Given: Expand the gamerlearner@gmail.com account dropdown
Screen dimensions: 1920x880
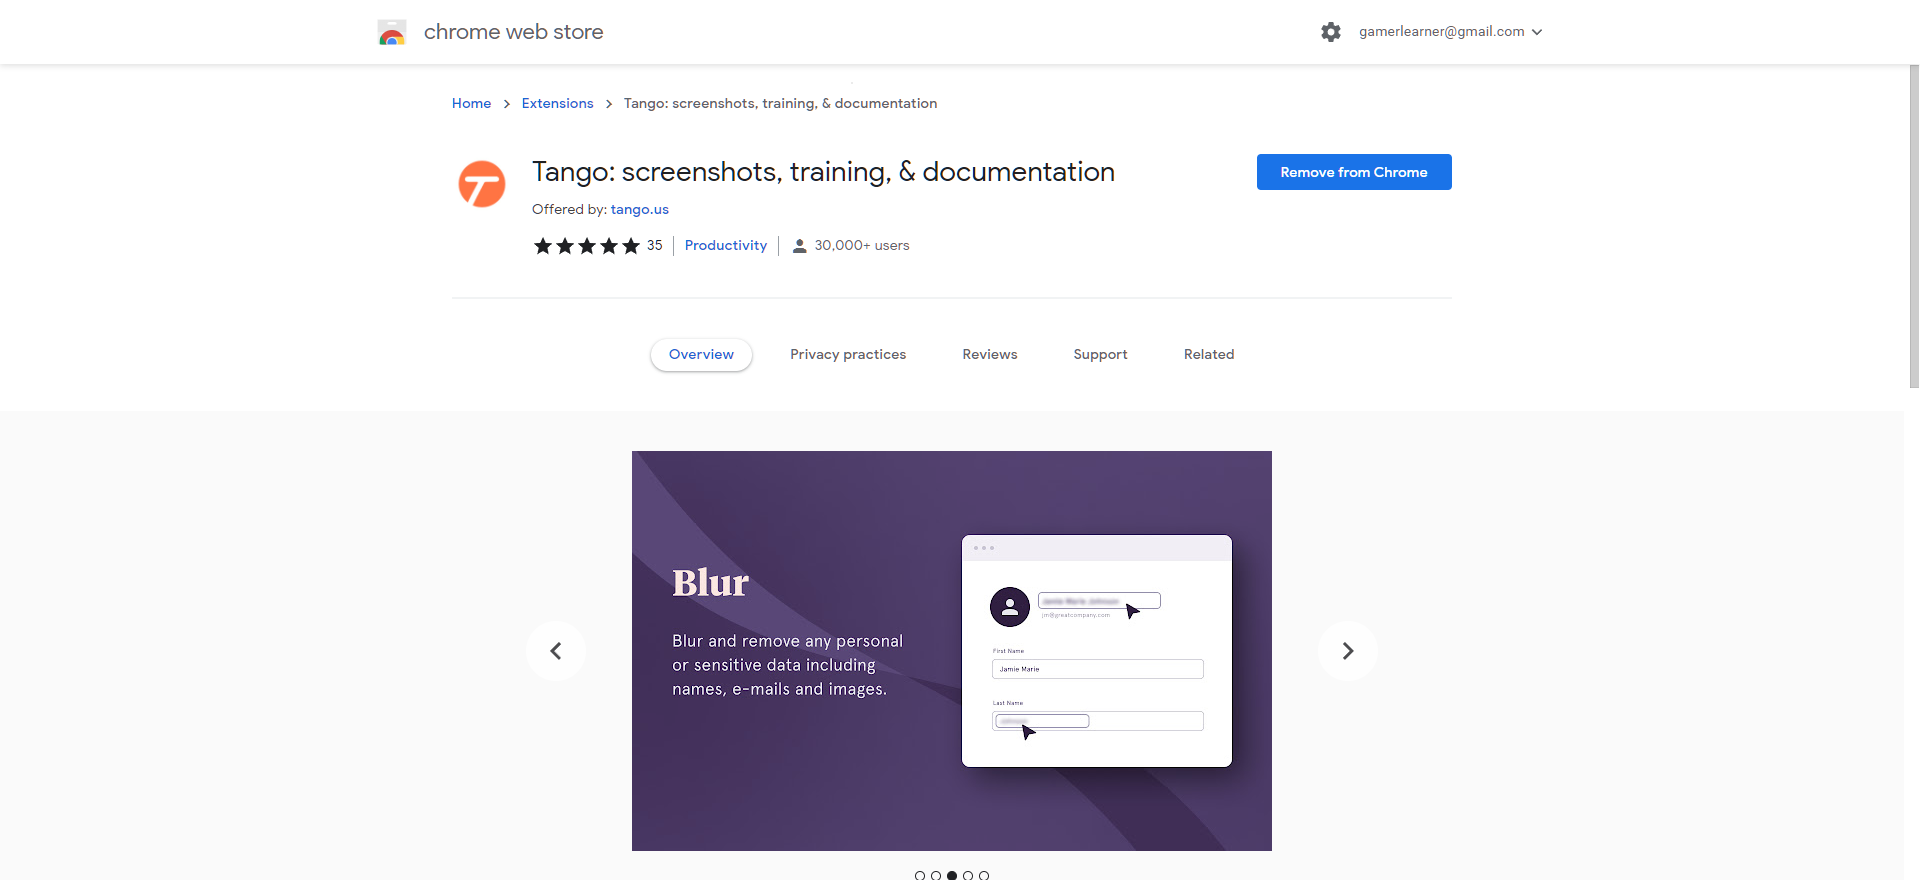Looking at the screenshot, I should coord(1450,32).
